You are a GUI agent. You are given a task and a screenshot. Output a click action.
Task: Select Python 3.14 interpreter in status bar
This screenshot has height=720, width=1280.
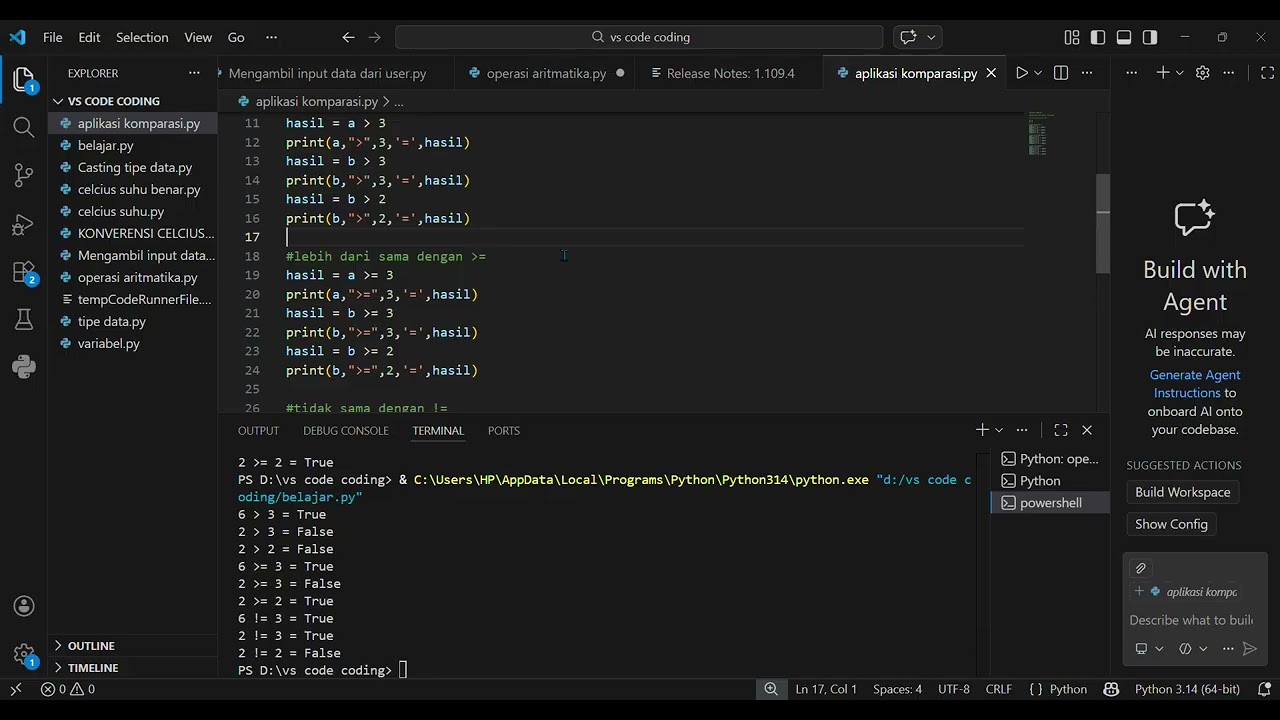pyautogui.click(x=1187, y=689)
